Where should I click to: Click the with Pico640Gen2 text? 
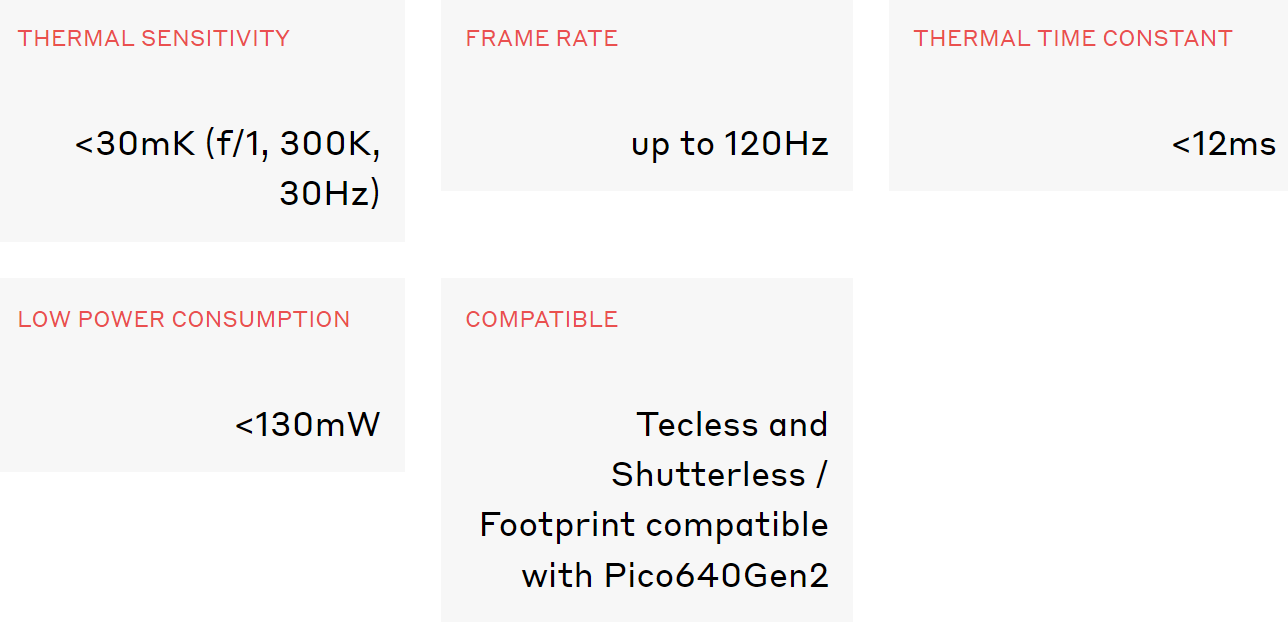pyautogui.click(x=675, y=576)
